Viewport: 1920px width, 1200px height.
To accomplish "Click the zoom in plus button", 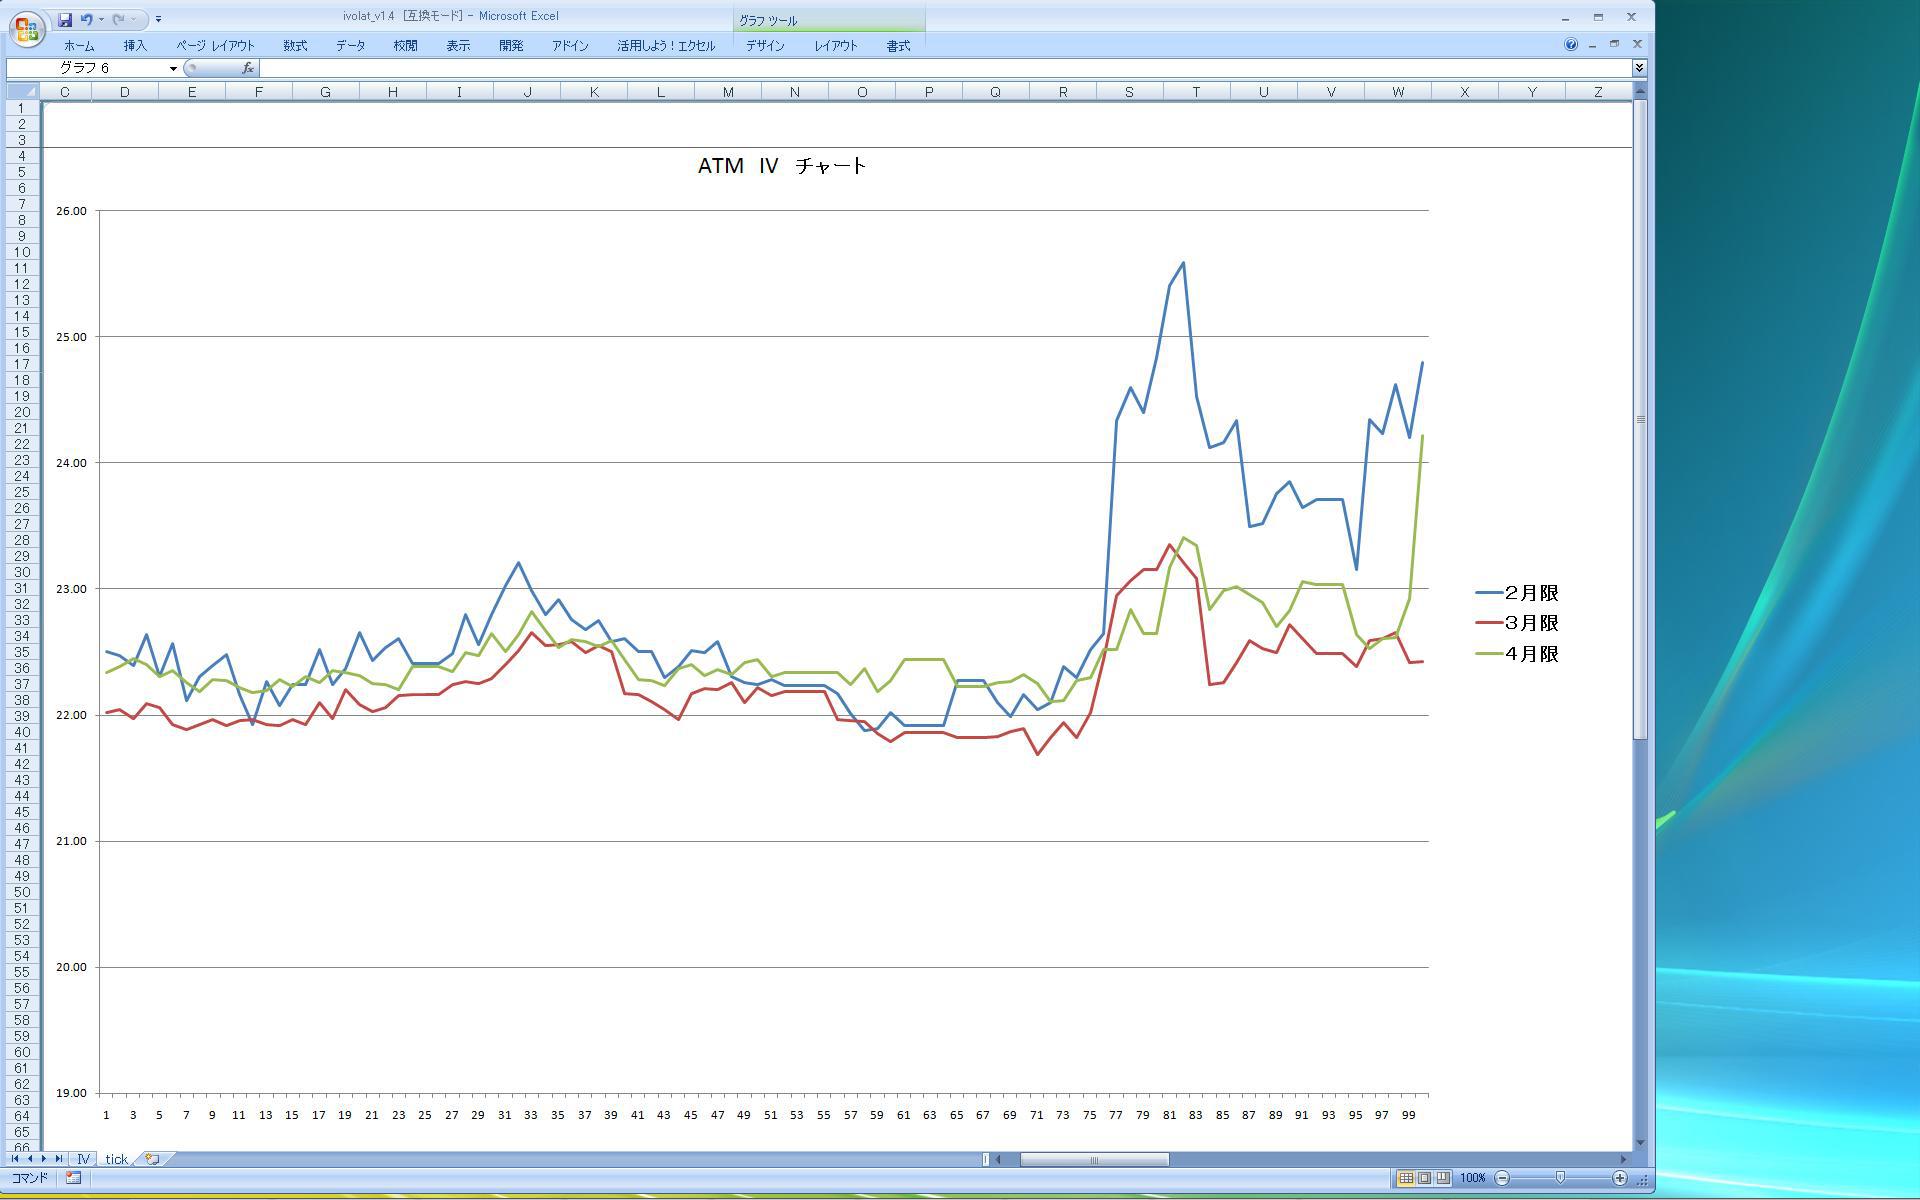I will 1619,1178.
